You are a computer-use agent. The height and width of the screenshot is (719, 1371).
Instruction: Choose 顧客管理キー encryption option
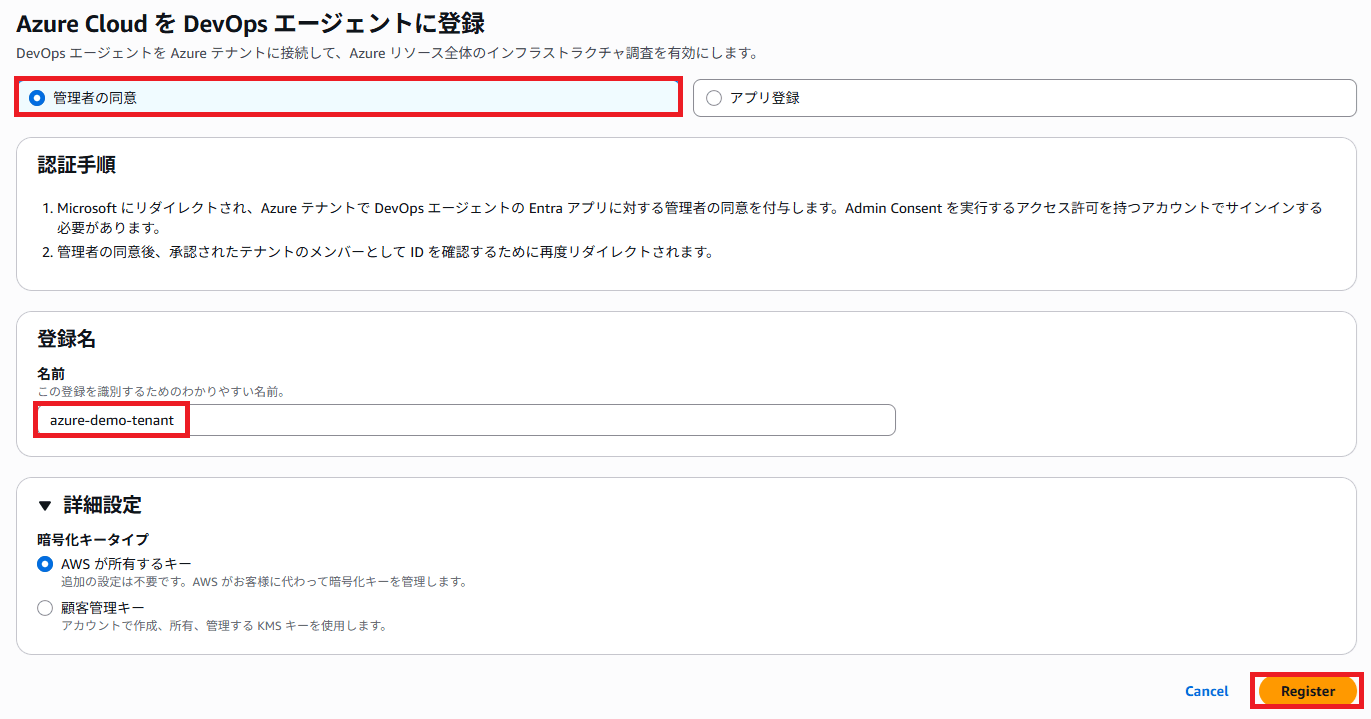click(45, 608)
